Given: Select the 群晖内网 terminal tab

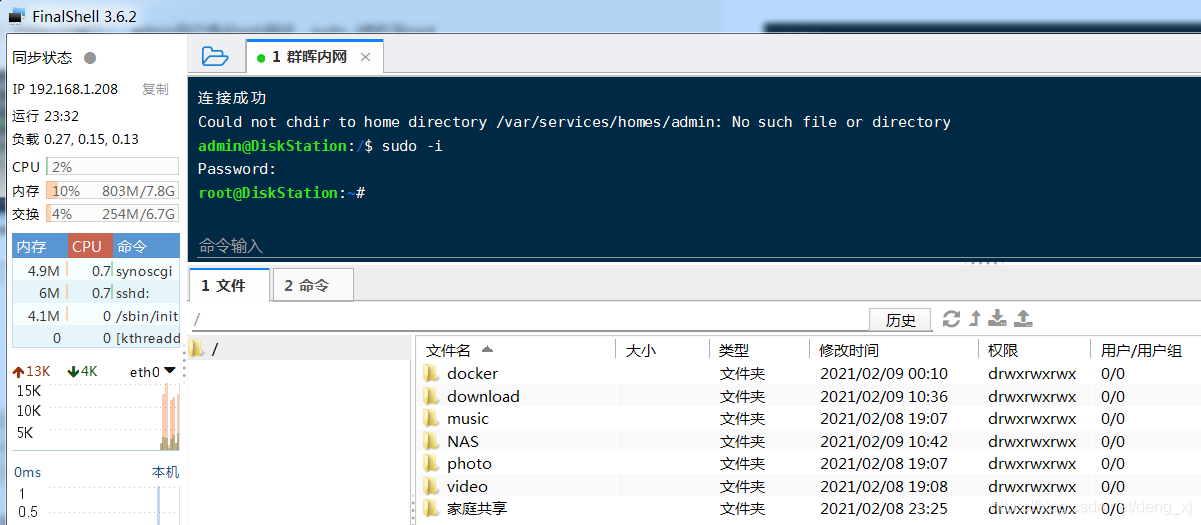Looking at the screenshot, I should coord(314,57).
